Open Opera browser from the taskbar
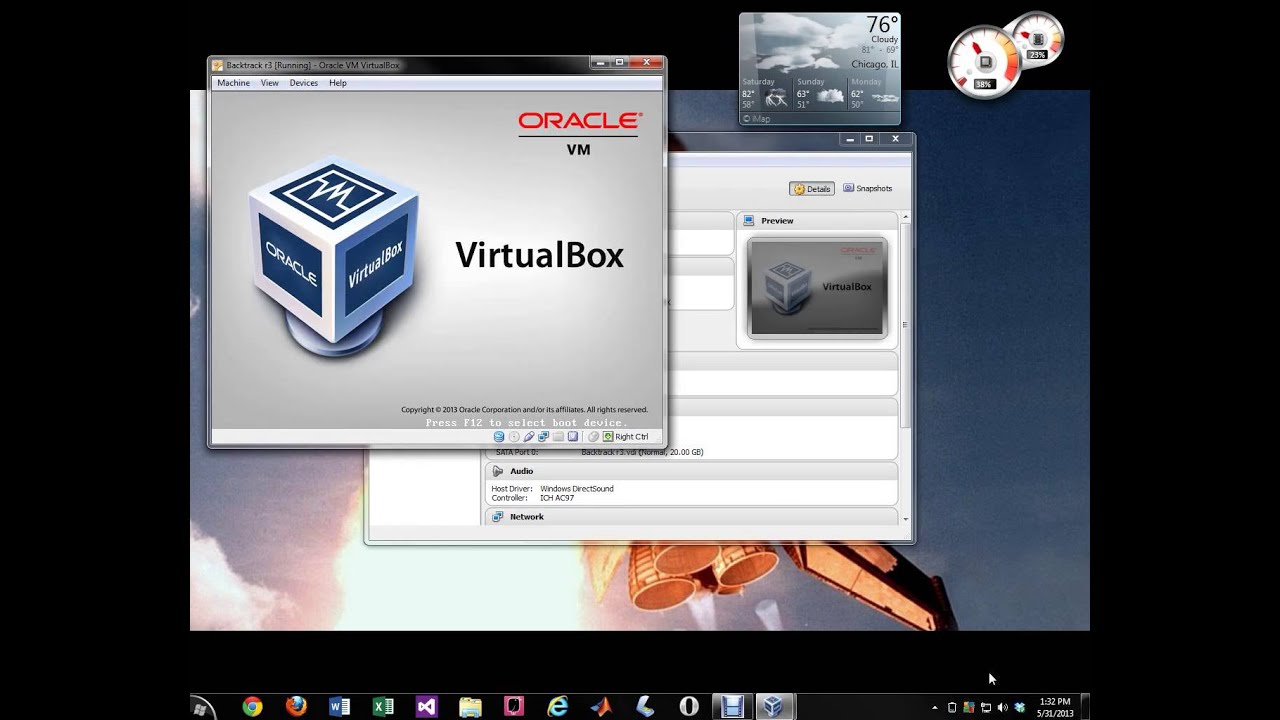 click(x=689, y=707)
